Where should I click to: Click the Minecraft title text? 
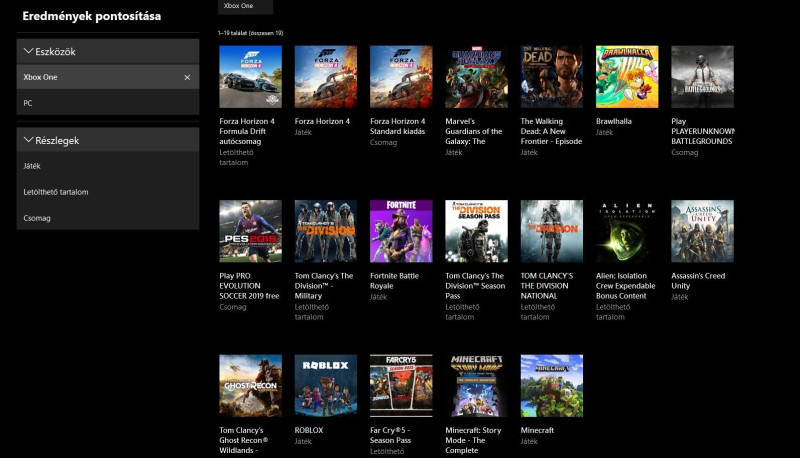click(x=537, y=430)
